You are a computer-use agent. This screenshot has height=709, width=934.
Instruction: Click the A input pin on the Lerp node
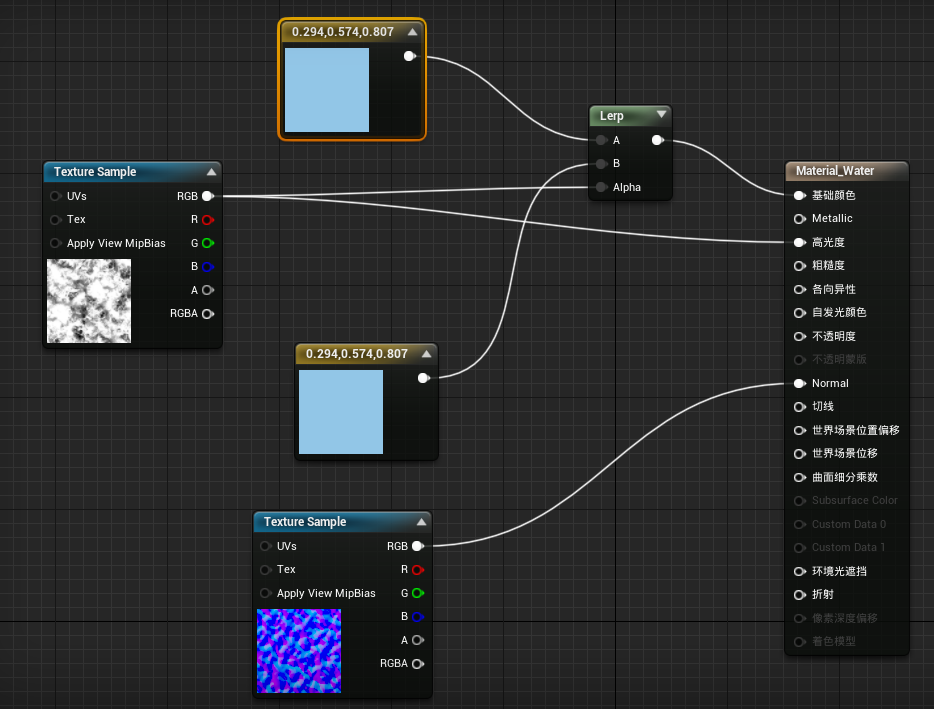tap(600, 141)
